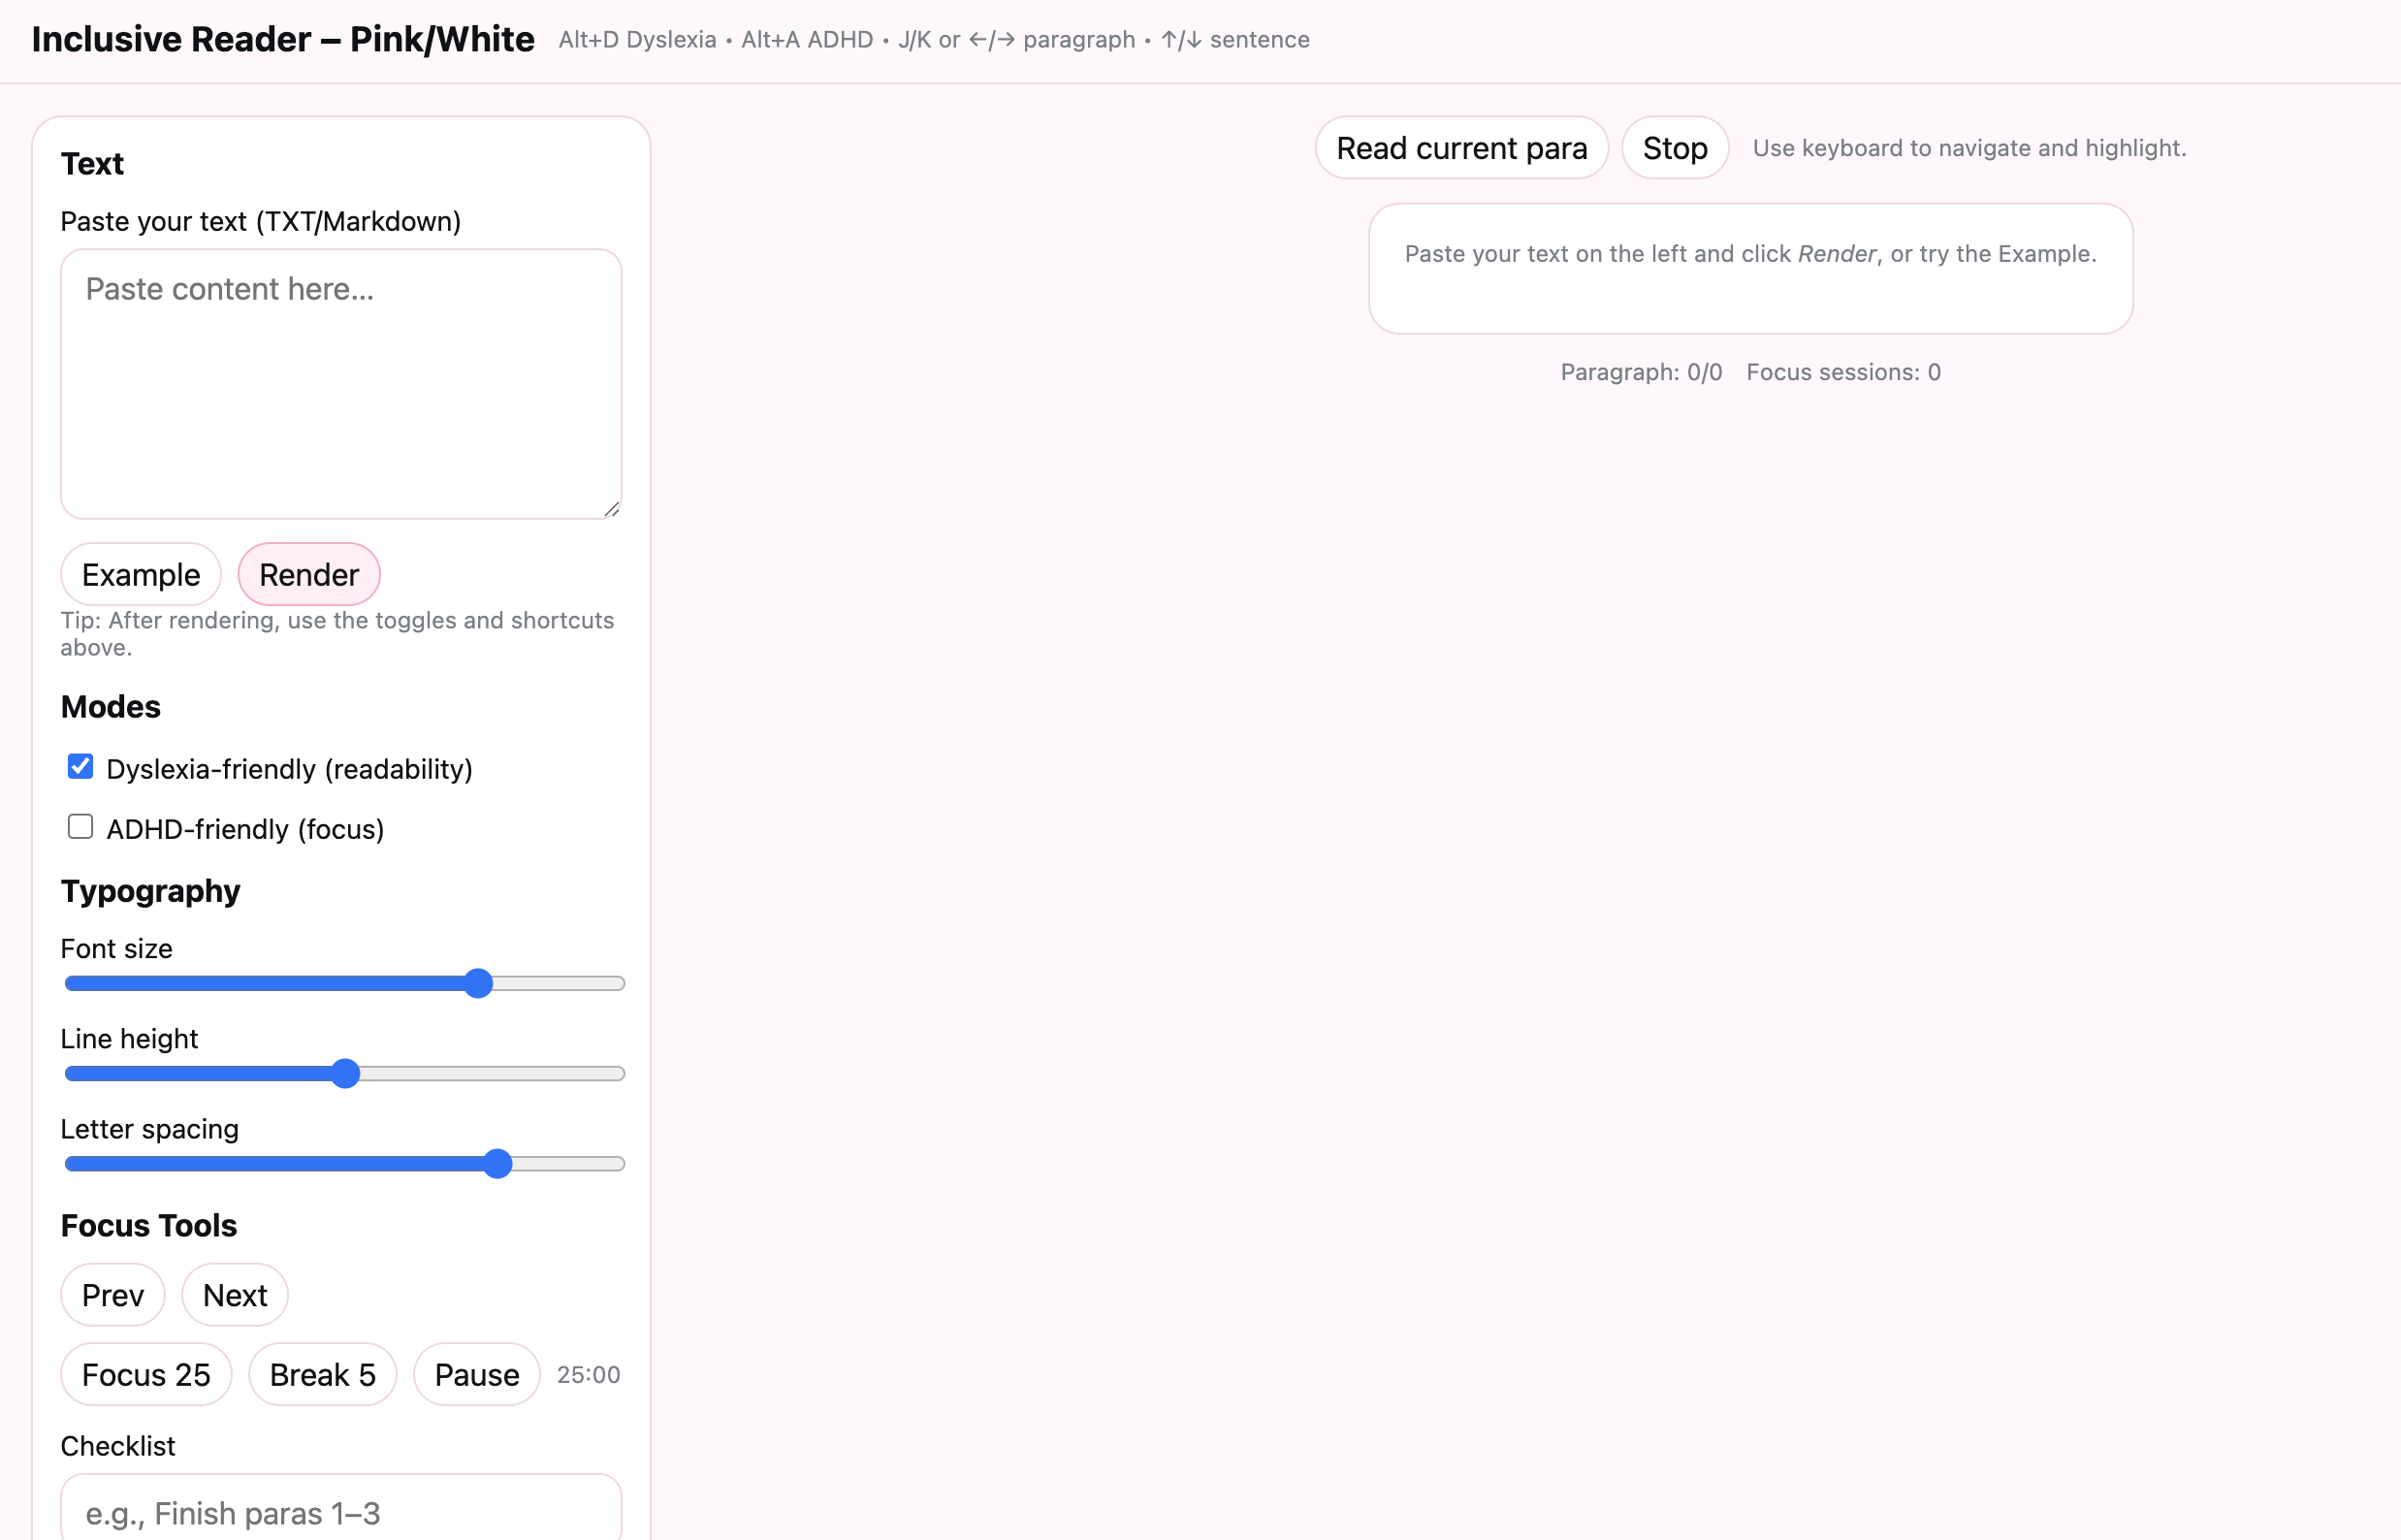2401x1540 pixels.
Task: Click the 25:00 timer display
Action: (x=588, y=1375)
